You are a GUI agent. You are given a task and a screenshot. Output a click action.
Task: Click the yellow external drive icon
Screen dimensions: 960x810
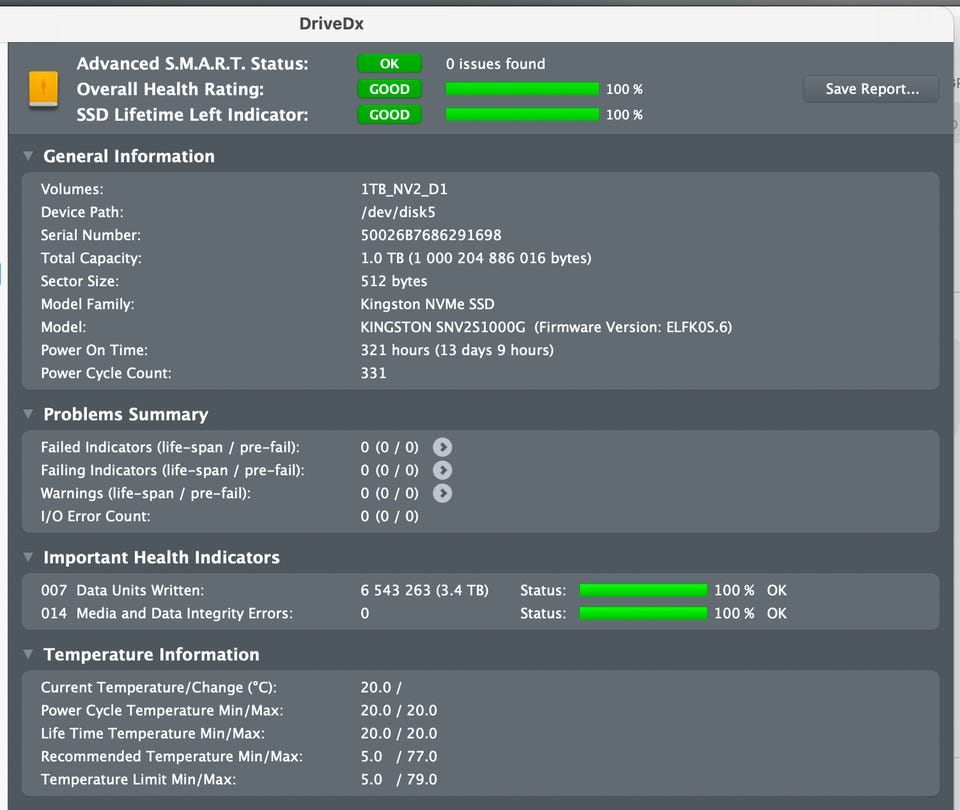click(x=43, y=88)
